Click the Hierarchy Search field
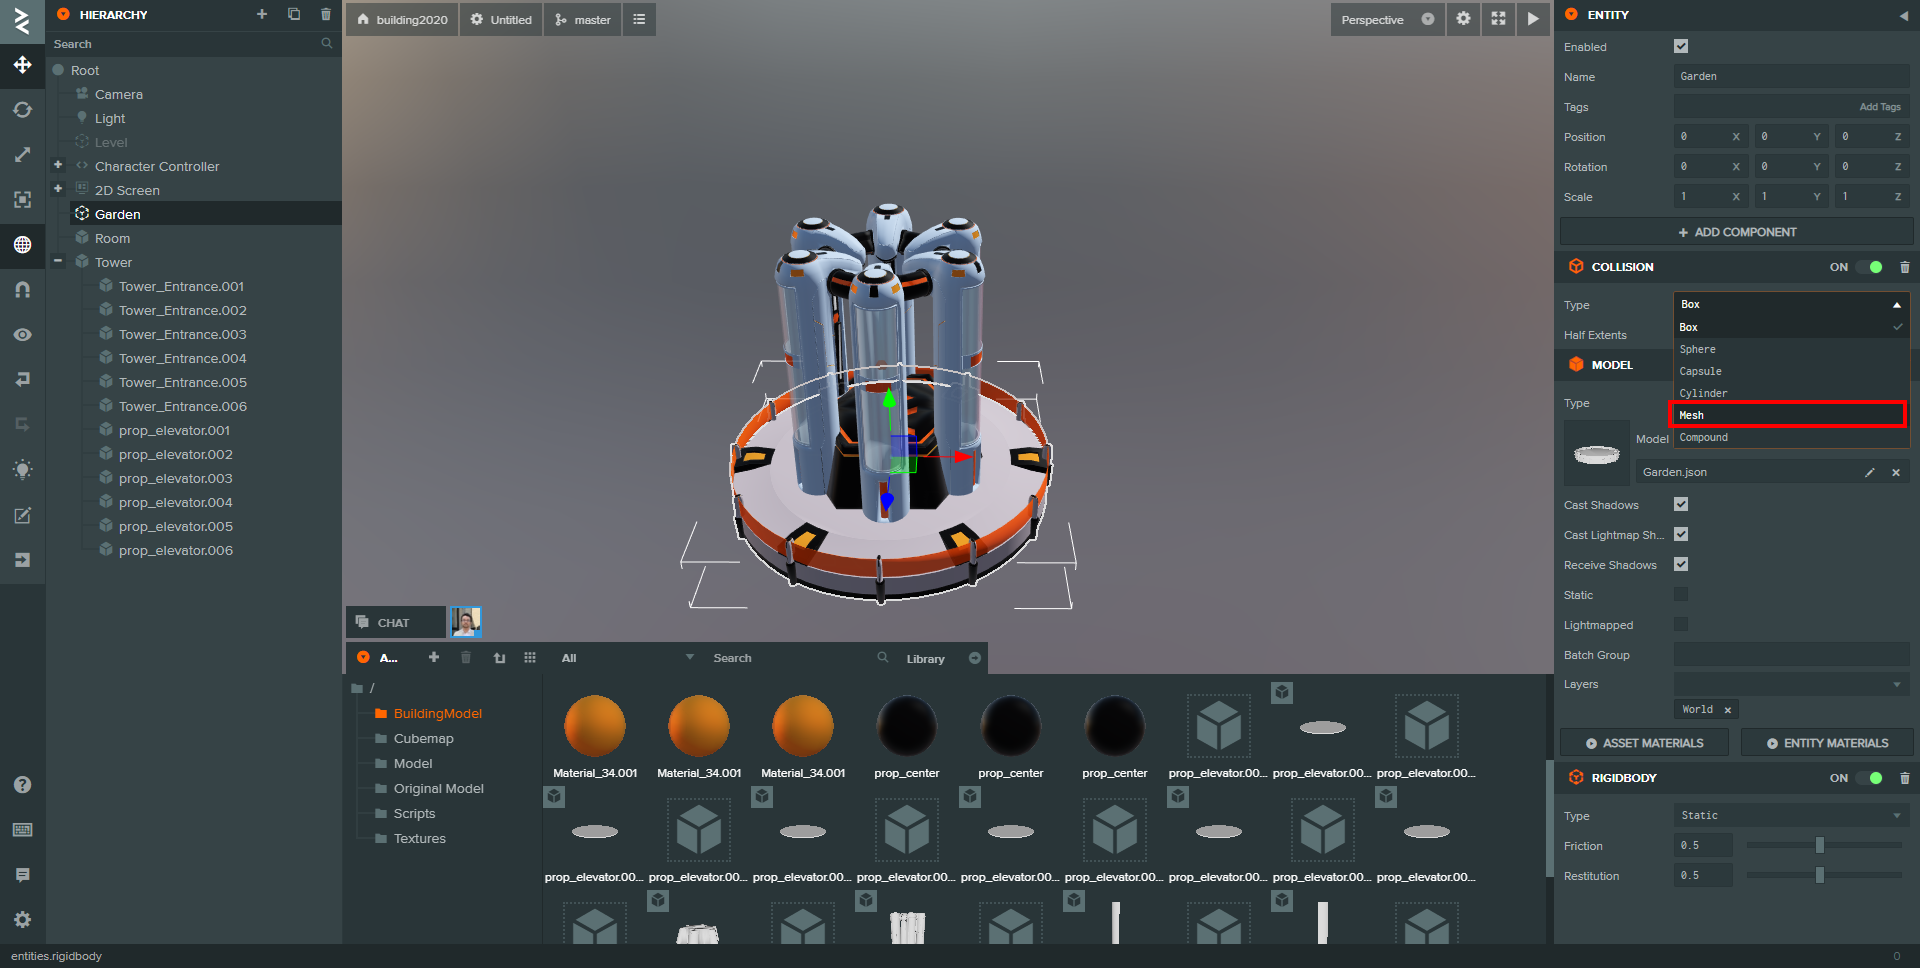Viewport: 1920px width, 968px height. click(x=193, y=44)
